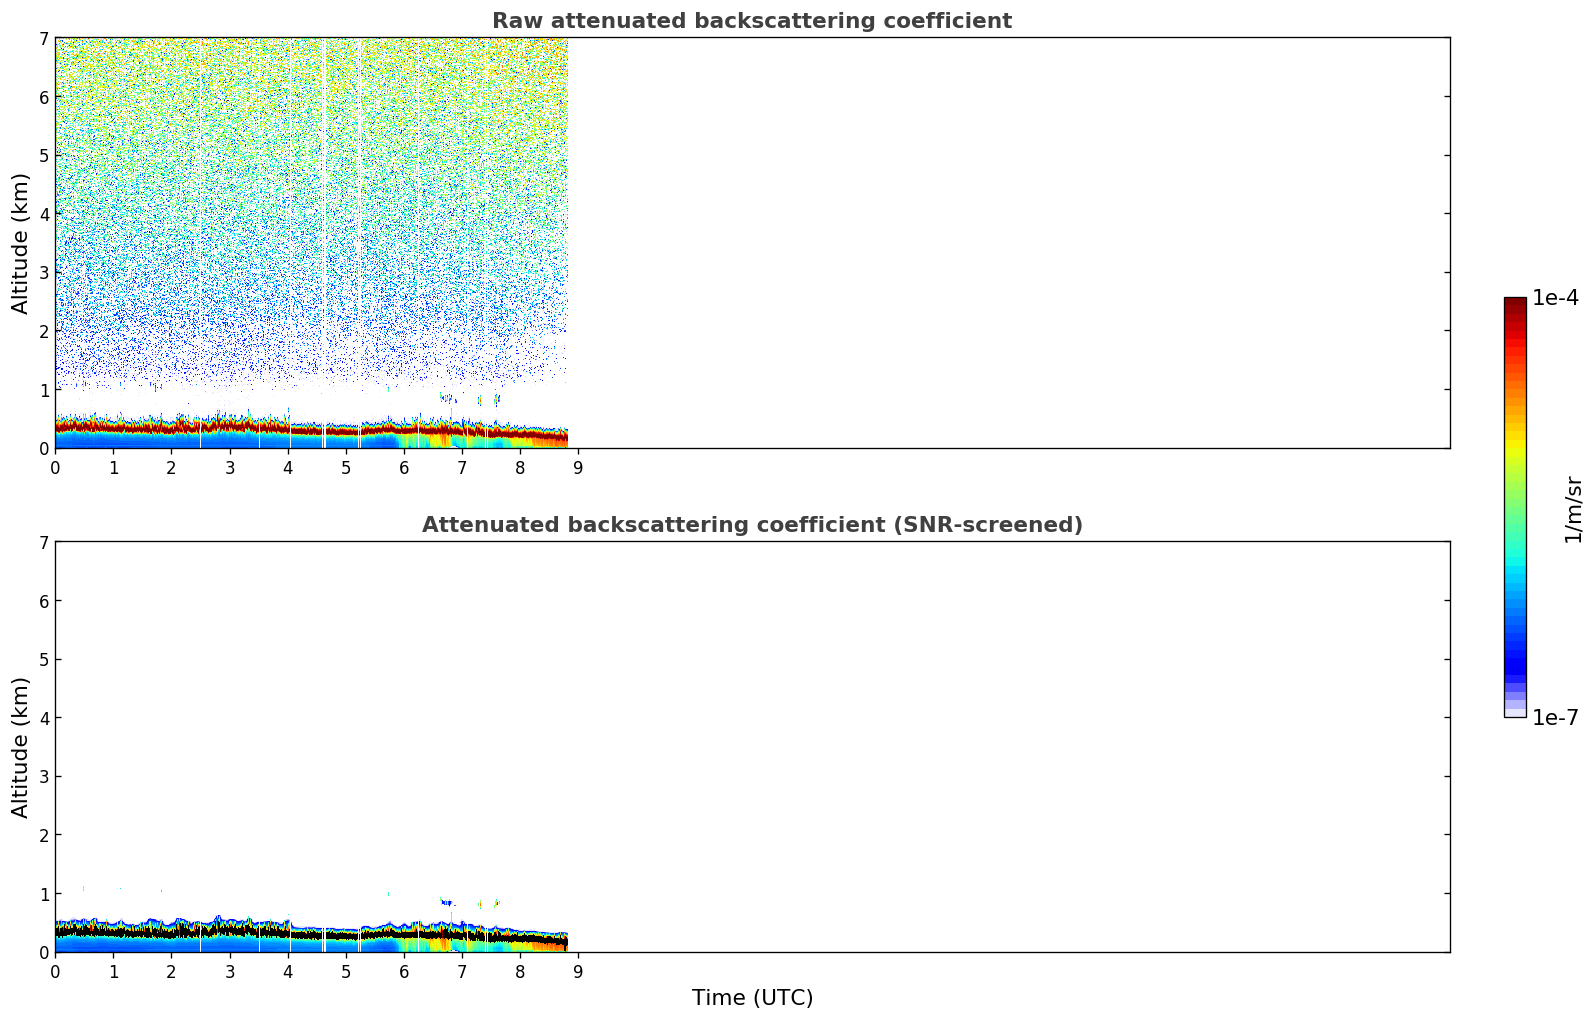This screenshot has height=1020, width=1595.
Task: Click the "1/m/sr" colorbar unit label
Action: click(1573, 508)
